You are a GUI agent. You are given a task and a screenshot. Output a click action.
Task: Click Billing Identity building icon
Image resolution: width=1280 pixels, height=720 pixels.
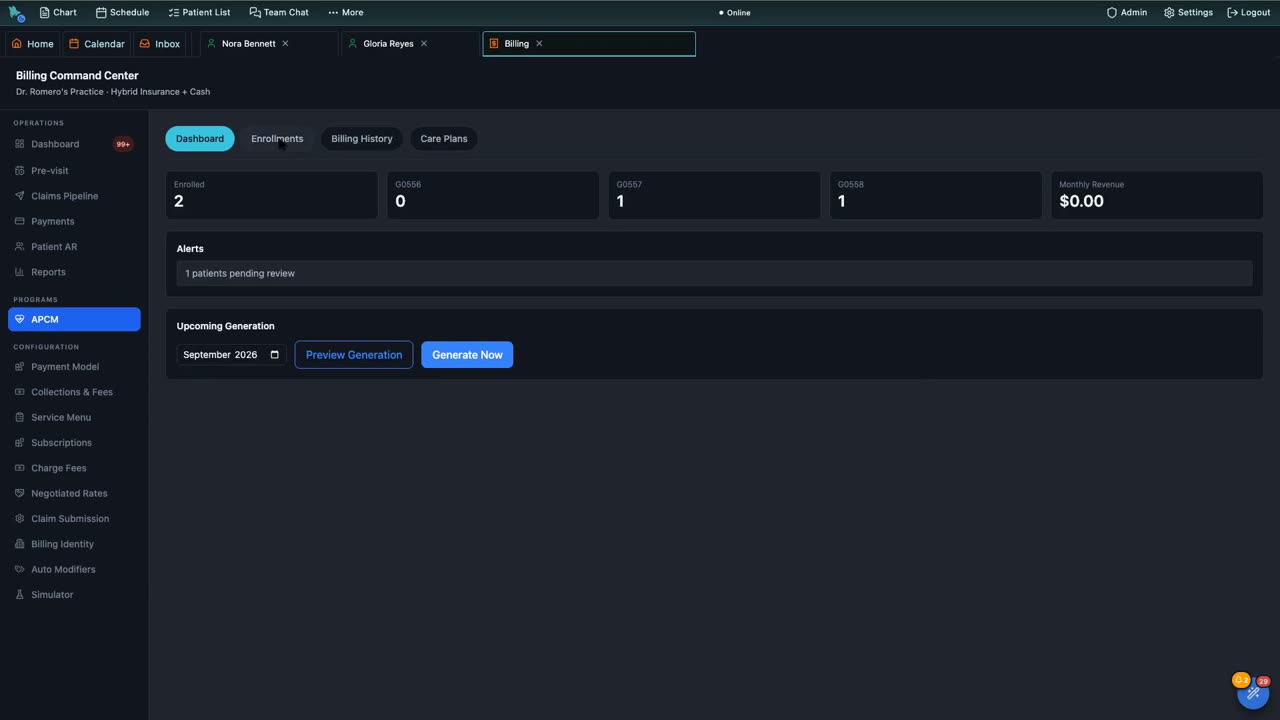pyautogui.click(x=20, y=544)
